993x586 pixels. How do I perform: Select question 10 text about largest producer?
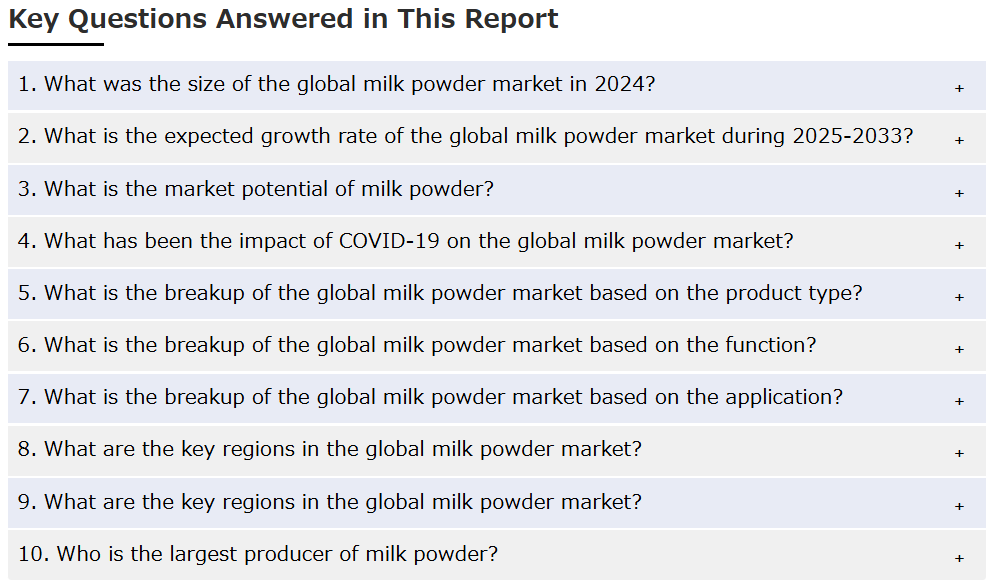point(258,554)
